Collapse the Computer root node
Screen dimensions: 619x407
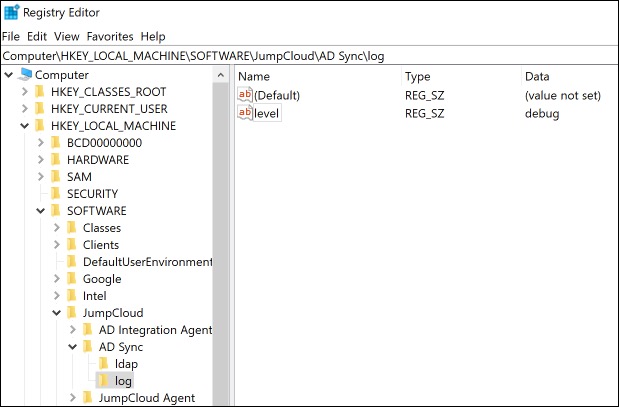9,75
